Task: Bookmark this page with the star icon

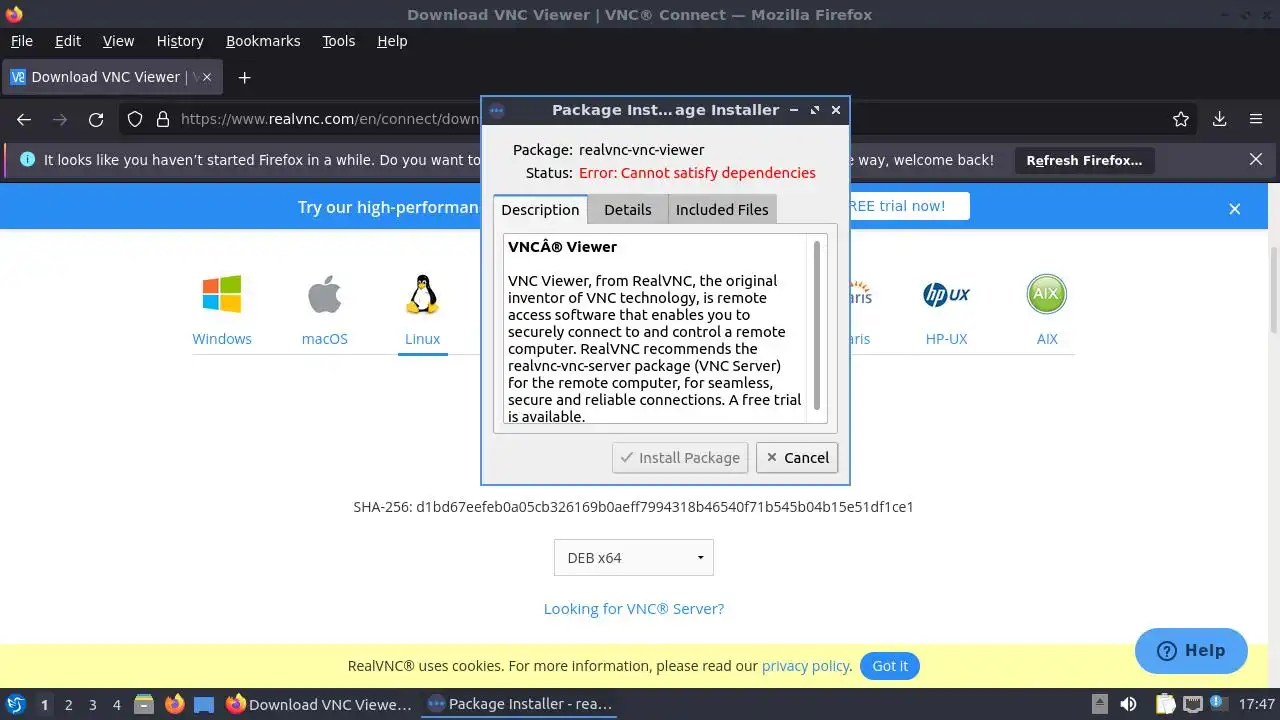Action: [1181, 119]
